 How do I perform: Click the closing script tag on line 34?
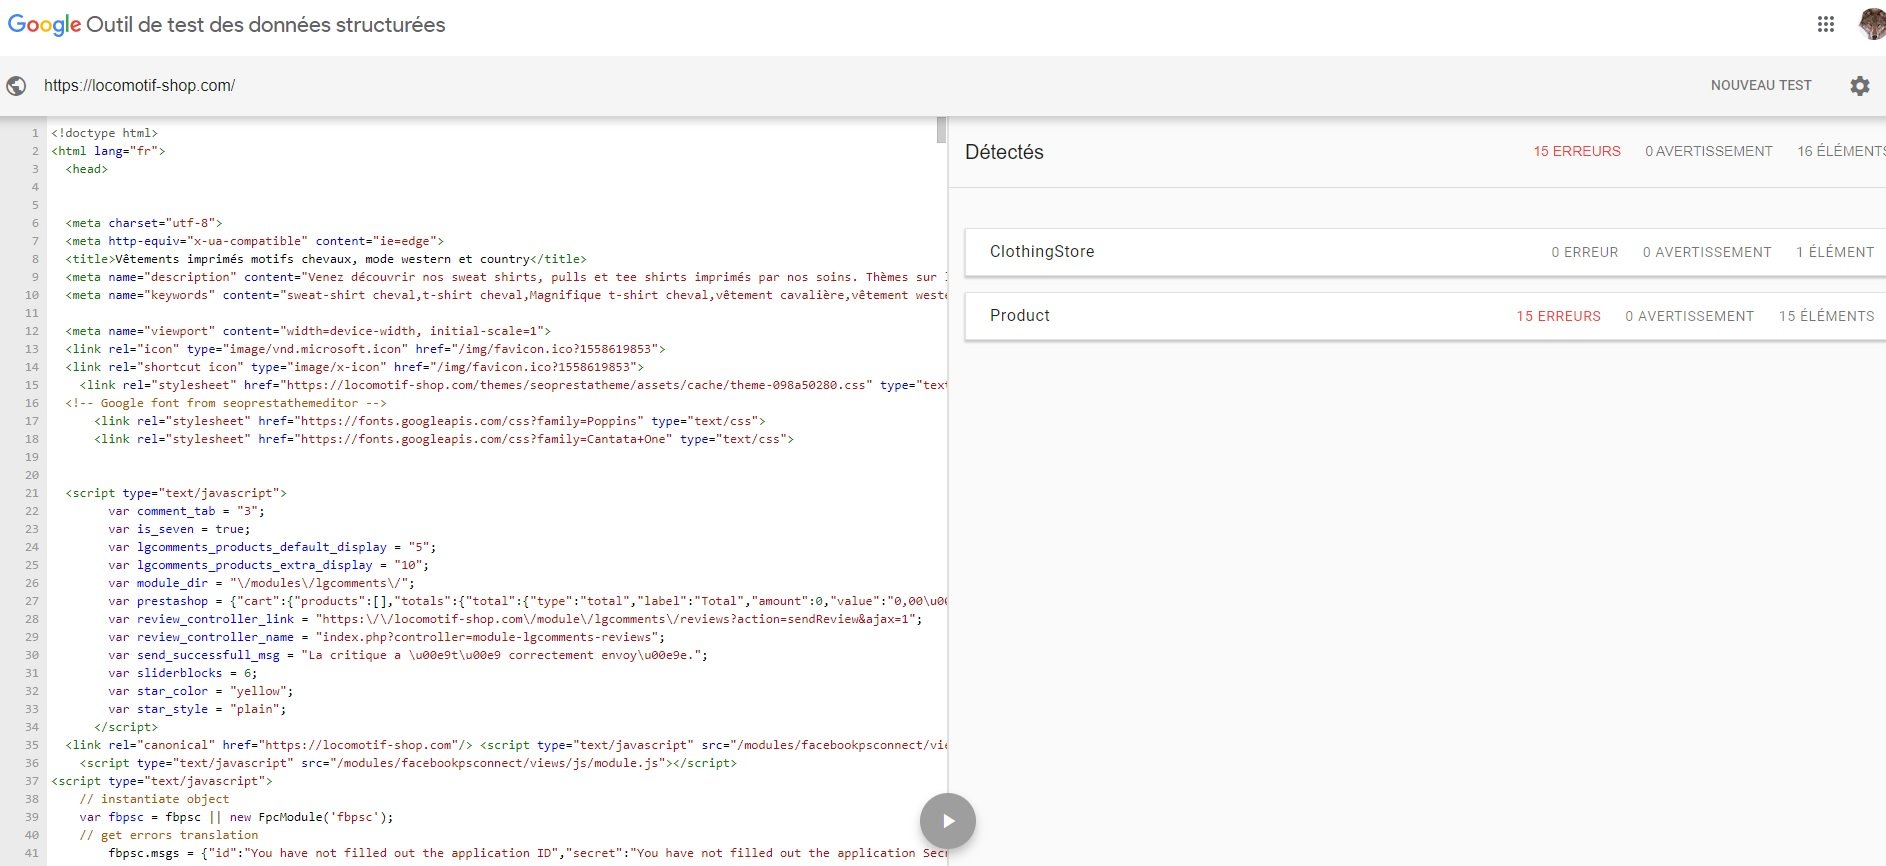126,727
